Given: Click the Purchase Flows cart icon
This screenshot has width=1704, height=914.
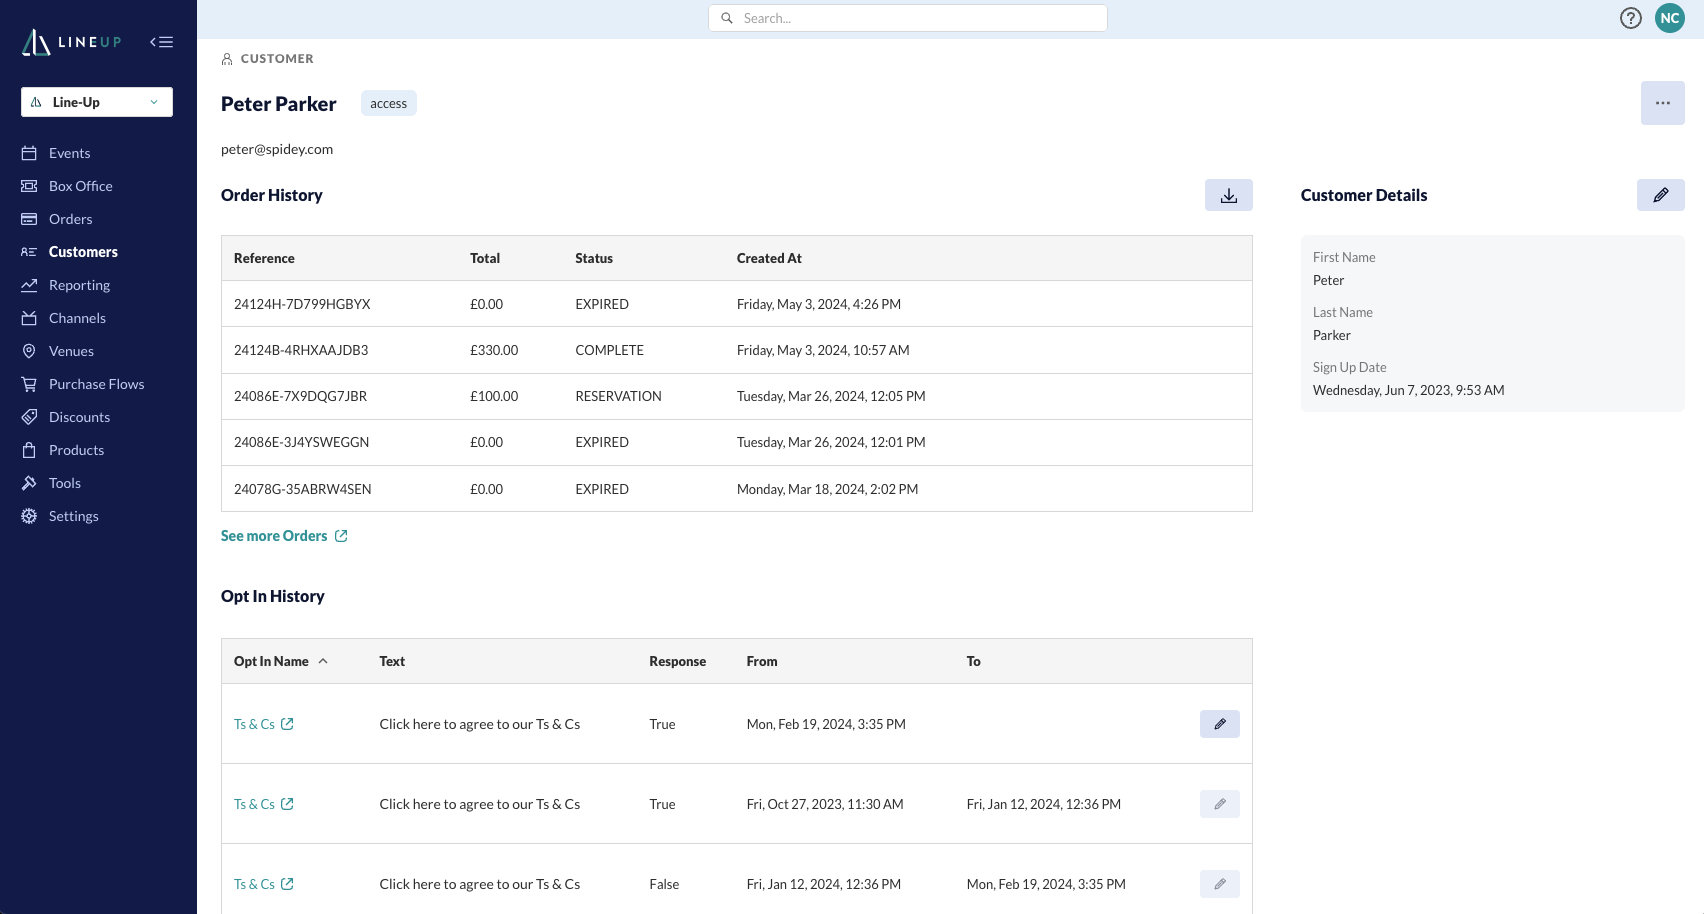Looking at the screenshot, I should click(x=29, y=384).
